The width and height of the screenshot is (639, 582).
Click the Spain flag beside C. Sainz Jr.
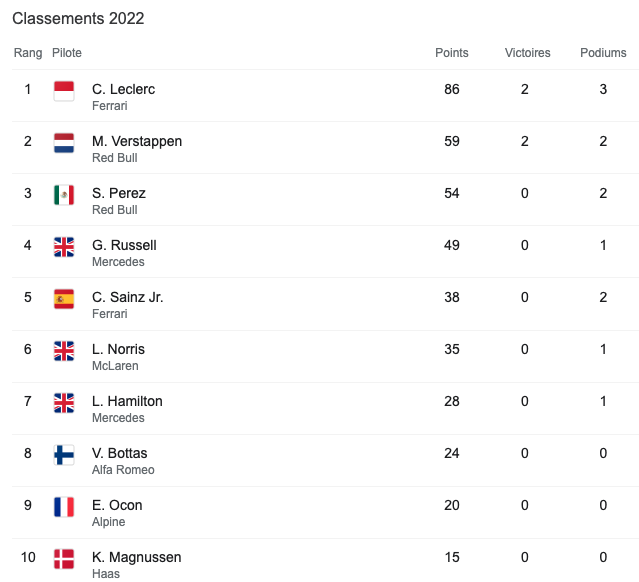[64, 299]
